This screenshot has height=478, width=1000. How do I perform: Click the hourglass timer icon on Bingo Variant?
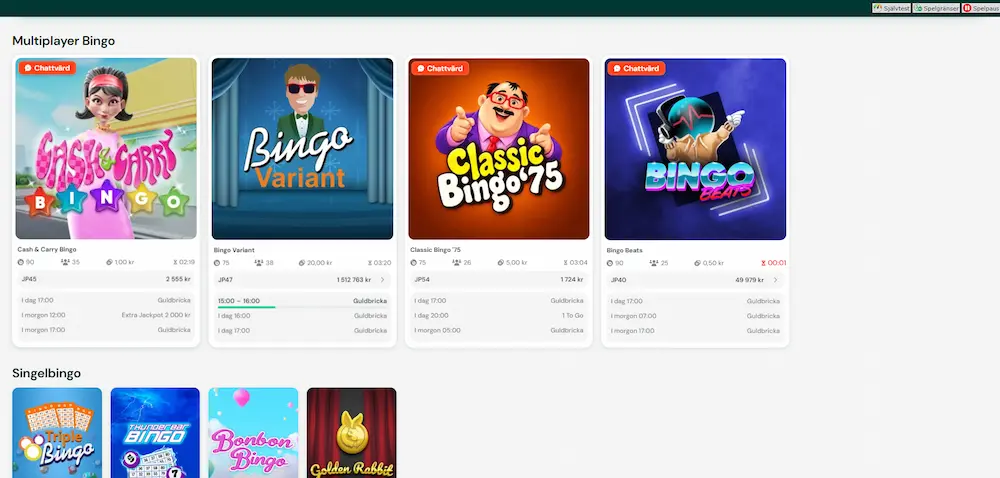pos(370,263)
